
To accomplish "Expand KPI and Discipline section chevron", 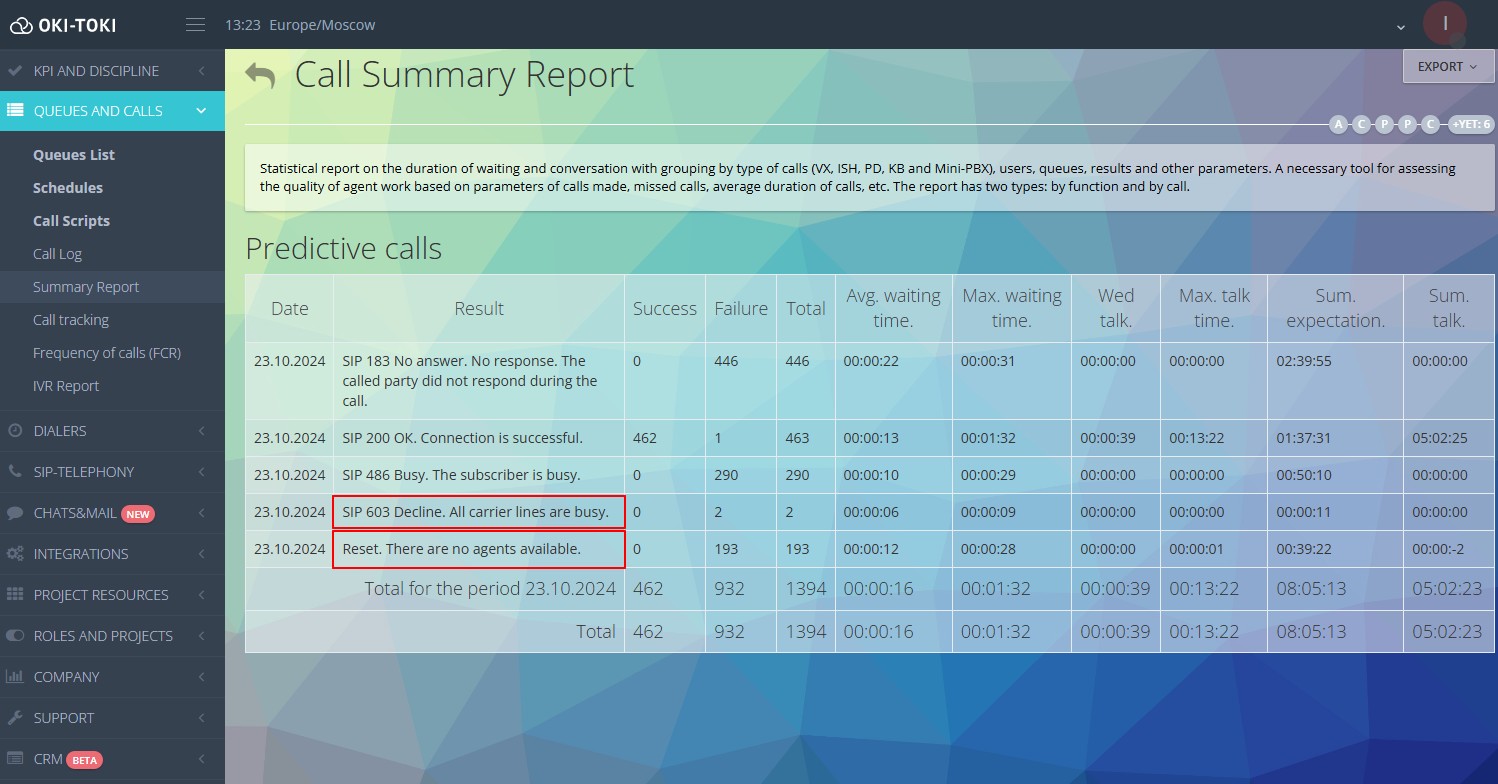I will point(202,71).
